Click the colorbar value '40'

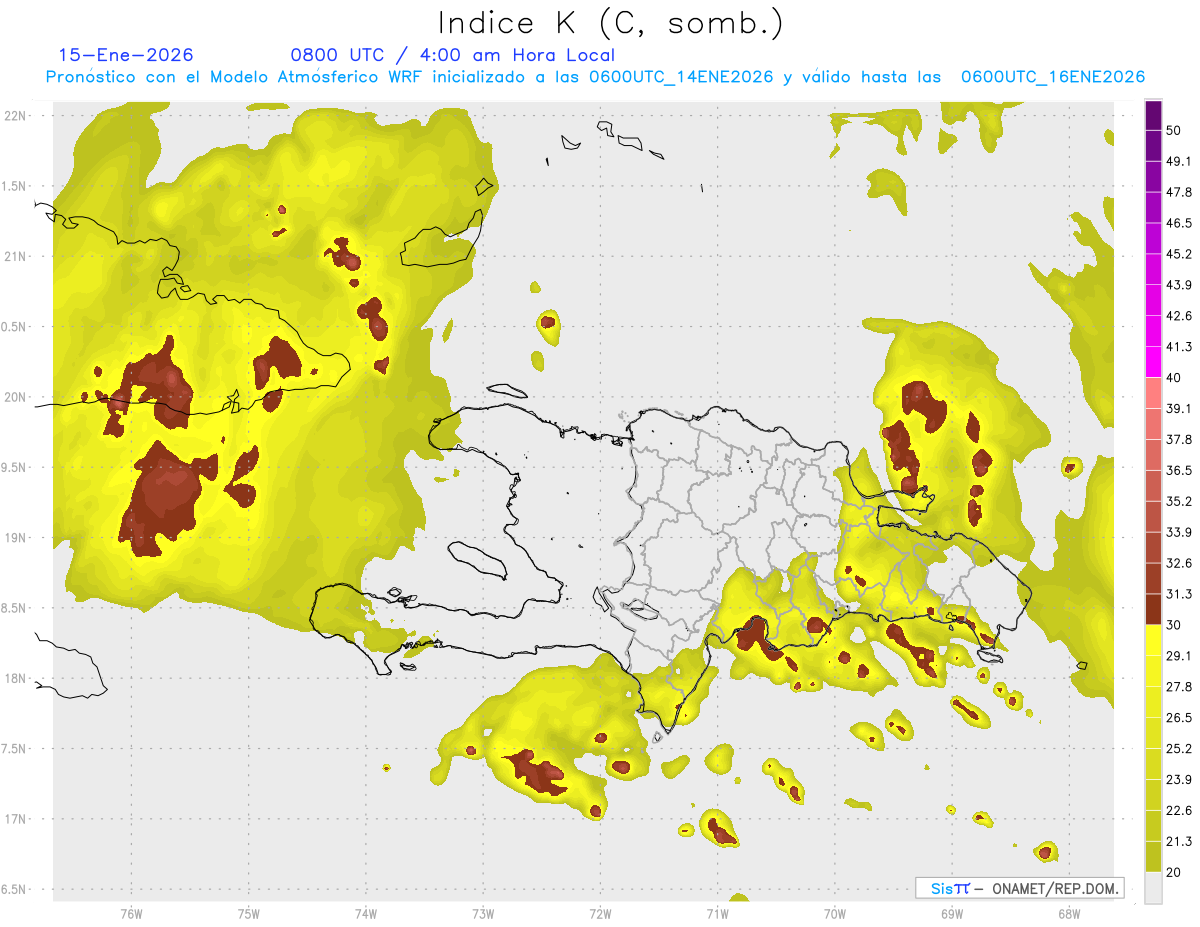click(x=1174, y=378)
